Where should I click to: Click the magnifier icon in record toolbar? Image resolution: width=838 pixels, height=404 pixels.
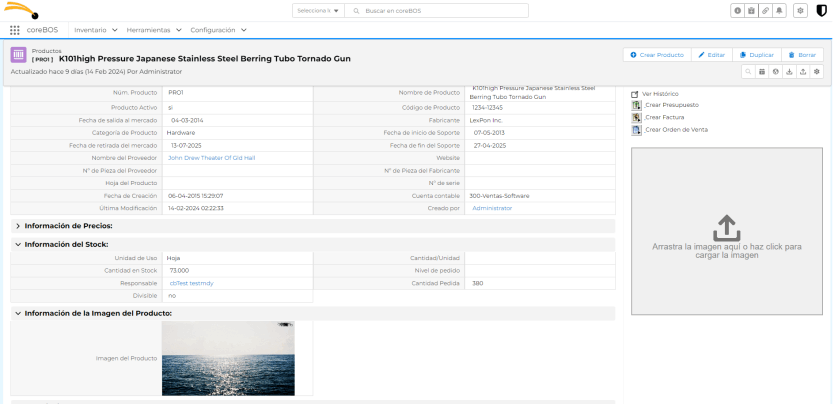[749, 72]
